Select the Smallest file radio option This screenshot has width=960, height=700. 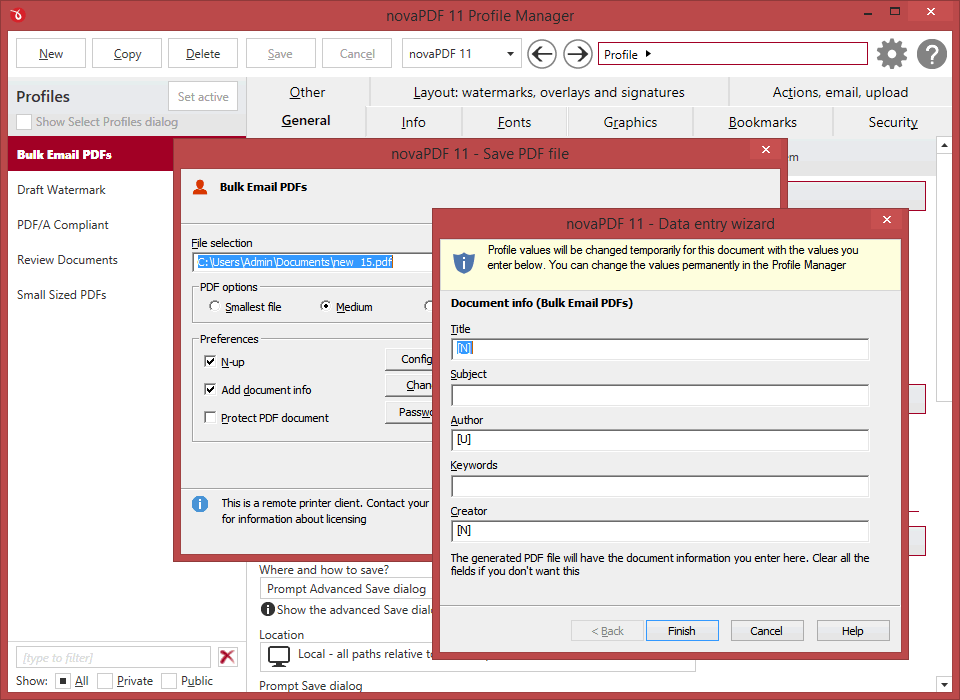click(214, 306)
